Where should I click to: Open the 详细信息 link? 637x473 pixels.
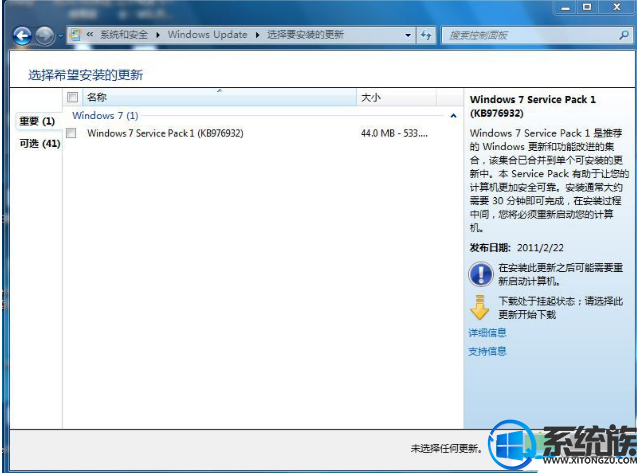click(x=487, y=333)
